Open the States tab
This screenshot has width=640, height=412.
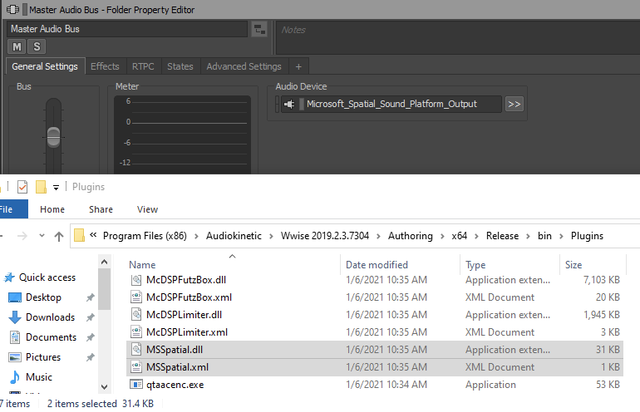pos(180,67)
